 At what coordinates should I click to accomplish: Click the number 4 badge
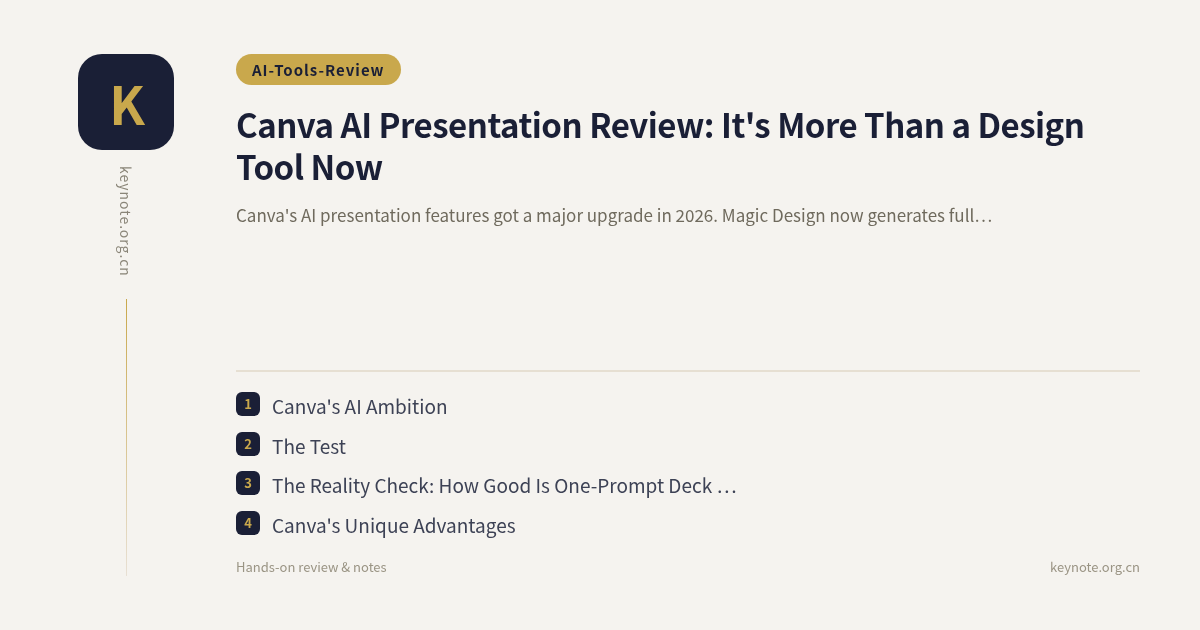[x=248, y=523]
